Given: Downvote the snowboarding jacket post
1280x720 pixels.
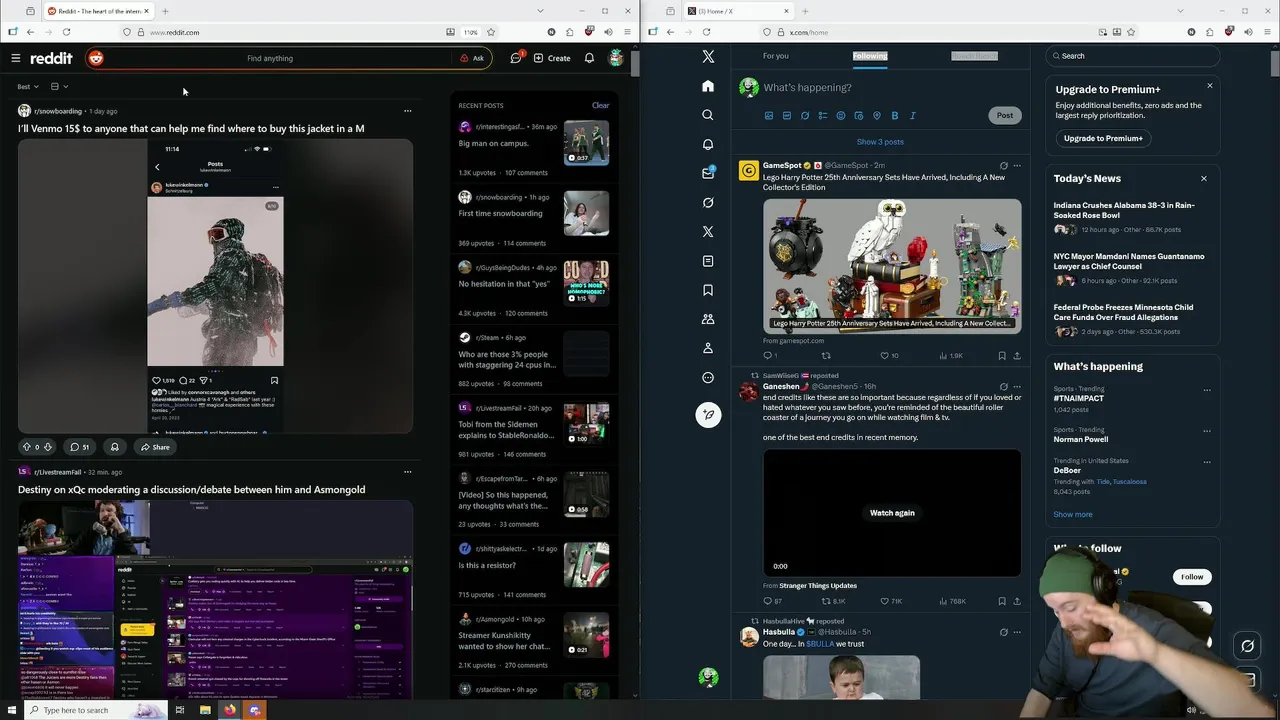Looking at the screenshot, I should click(47, 447).
